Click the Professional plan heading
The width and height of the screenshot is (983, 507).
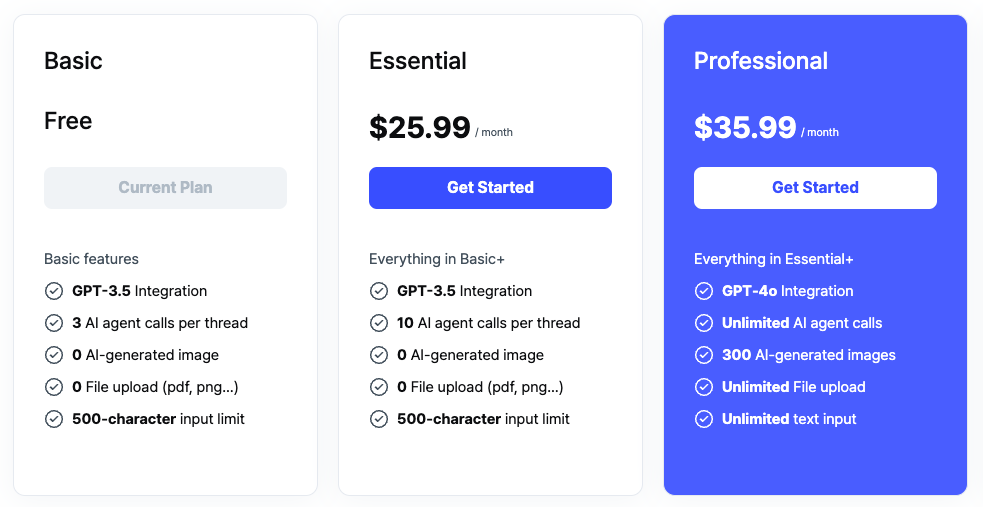click(x=761, y=61)
